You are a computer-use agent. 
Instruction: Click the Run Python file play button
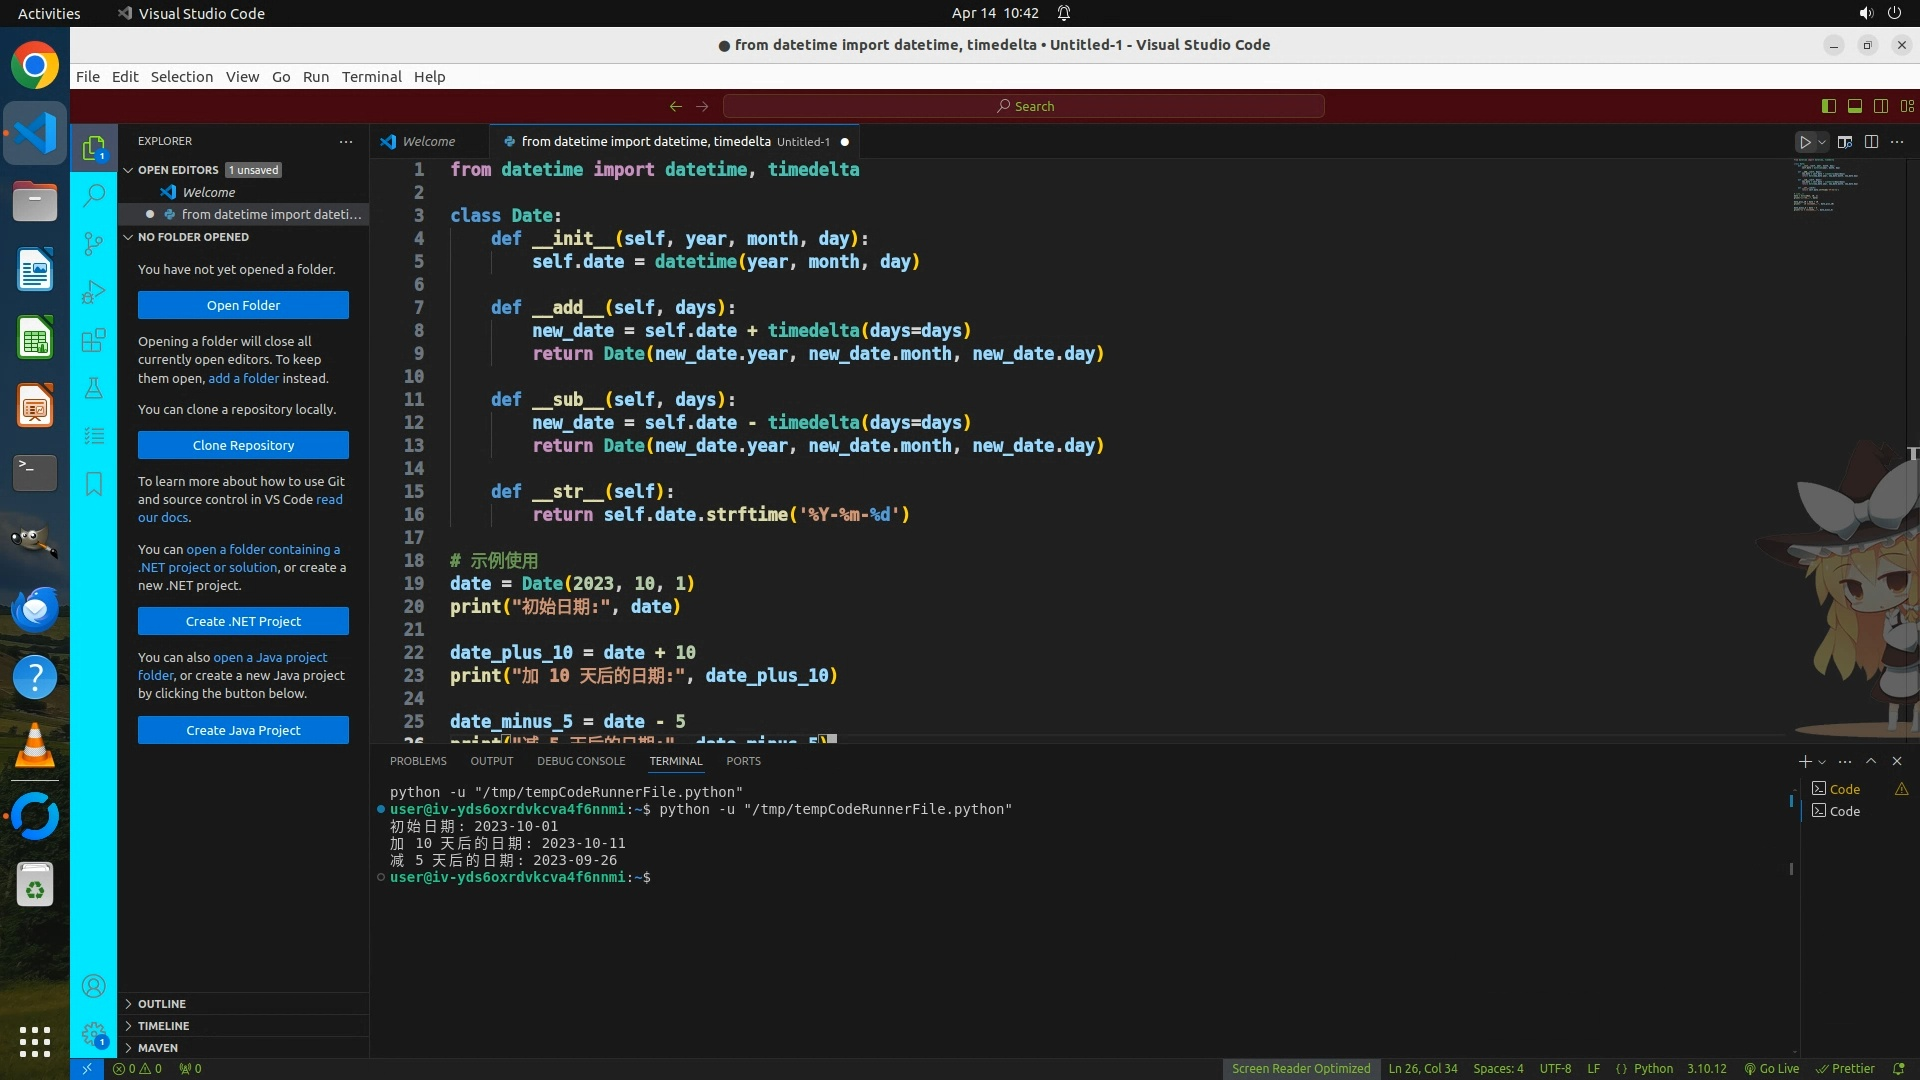tap(1805, 142)
